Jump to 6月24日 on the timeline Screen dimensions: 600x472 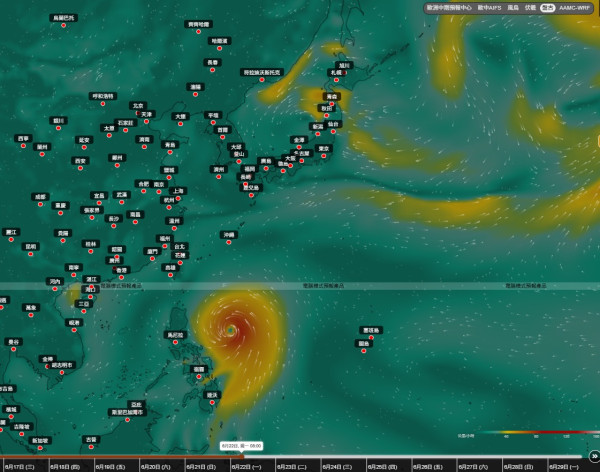(337, 467)
